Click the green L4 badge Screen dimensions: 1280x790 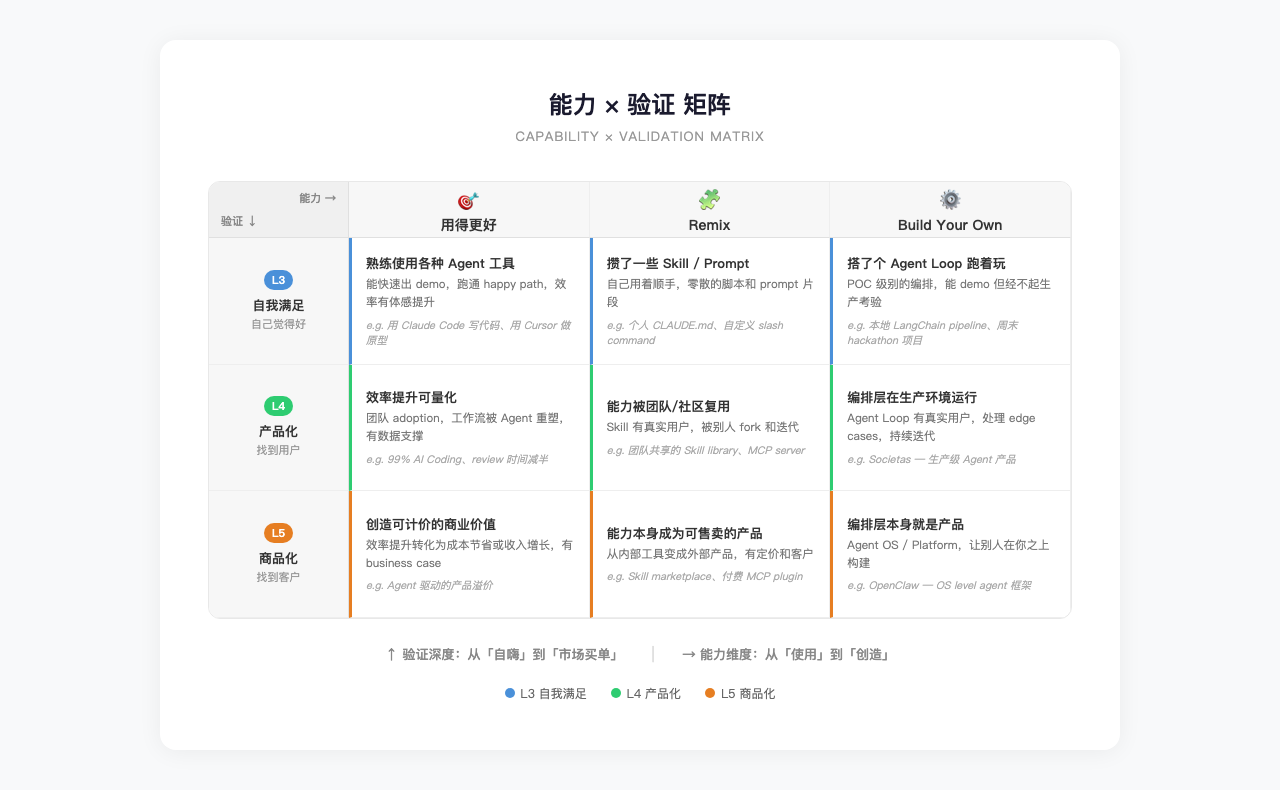tap(278, 406)
